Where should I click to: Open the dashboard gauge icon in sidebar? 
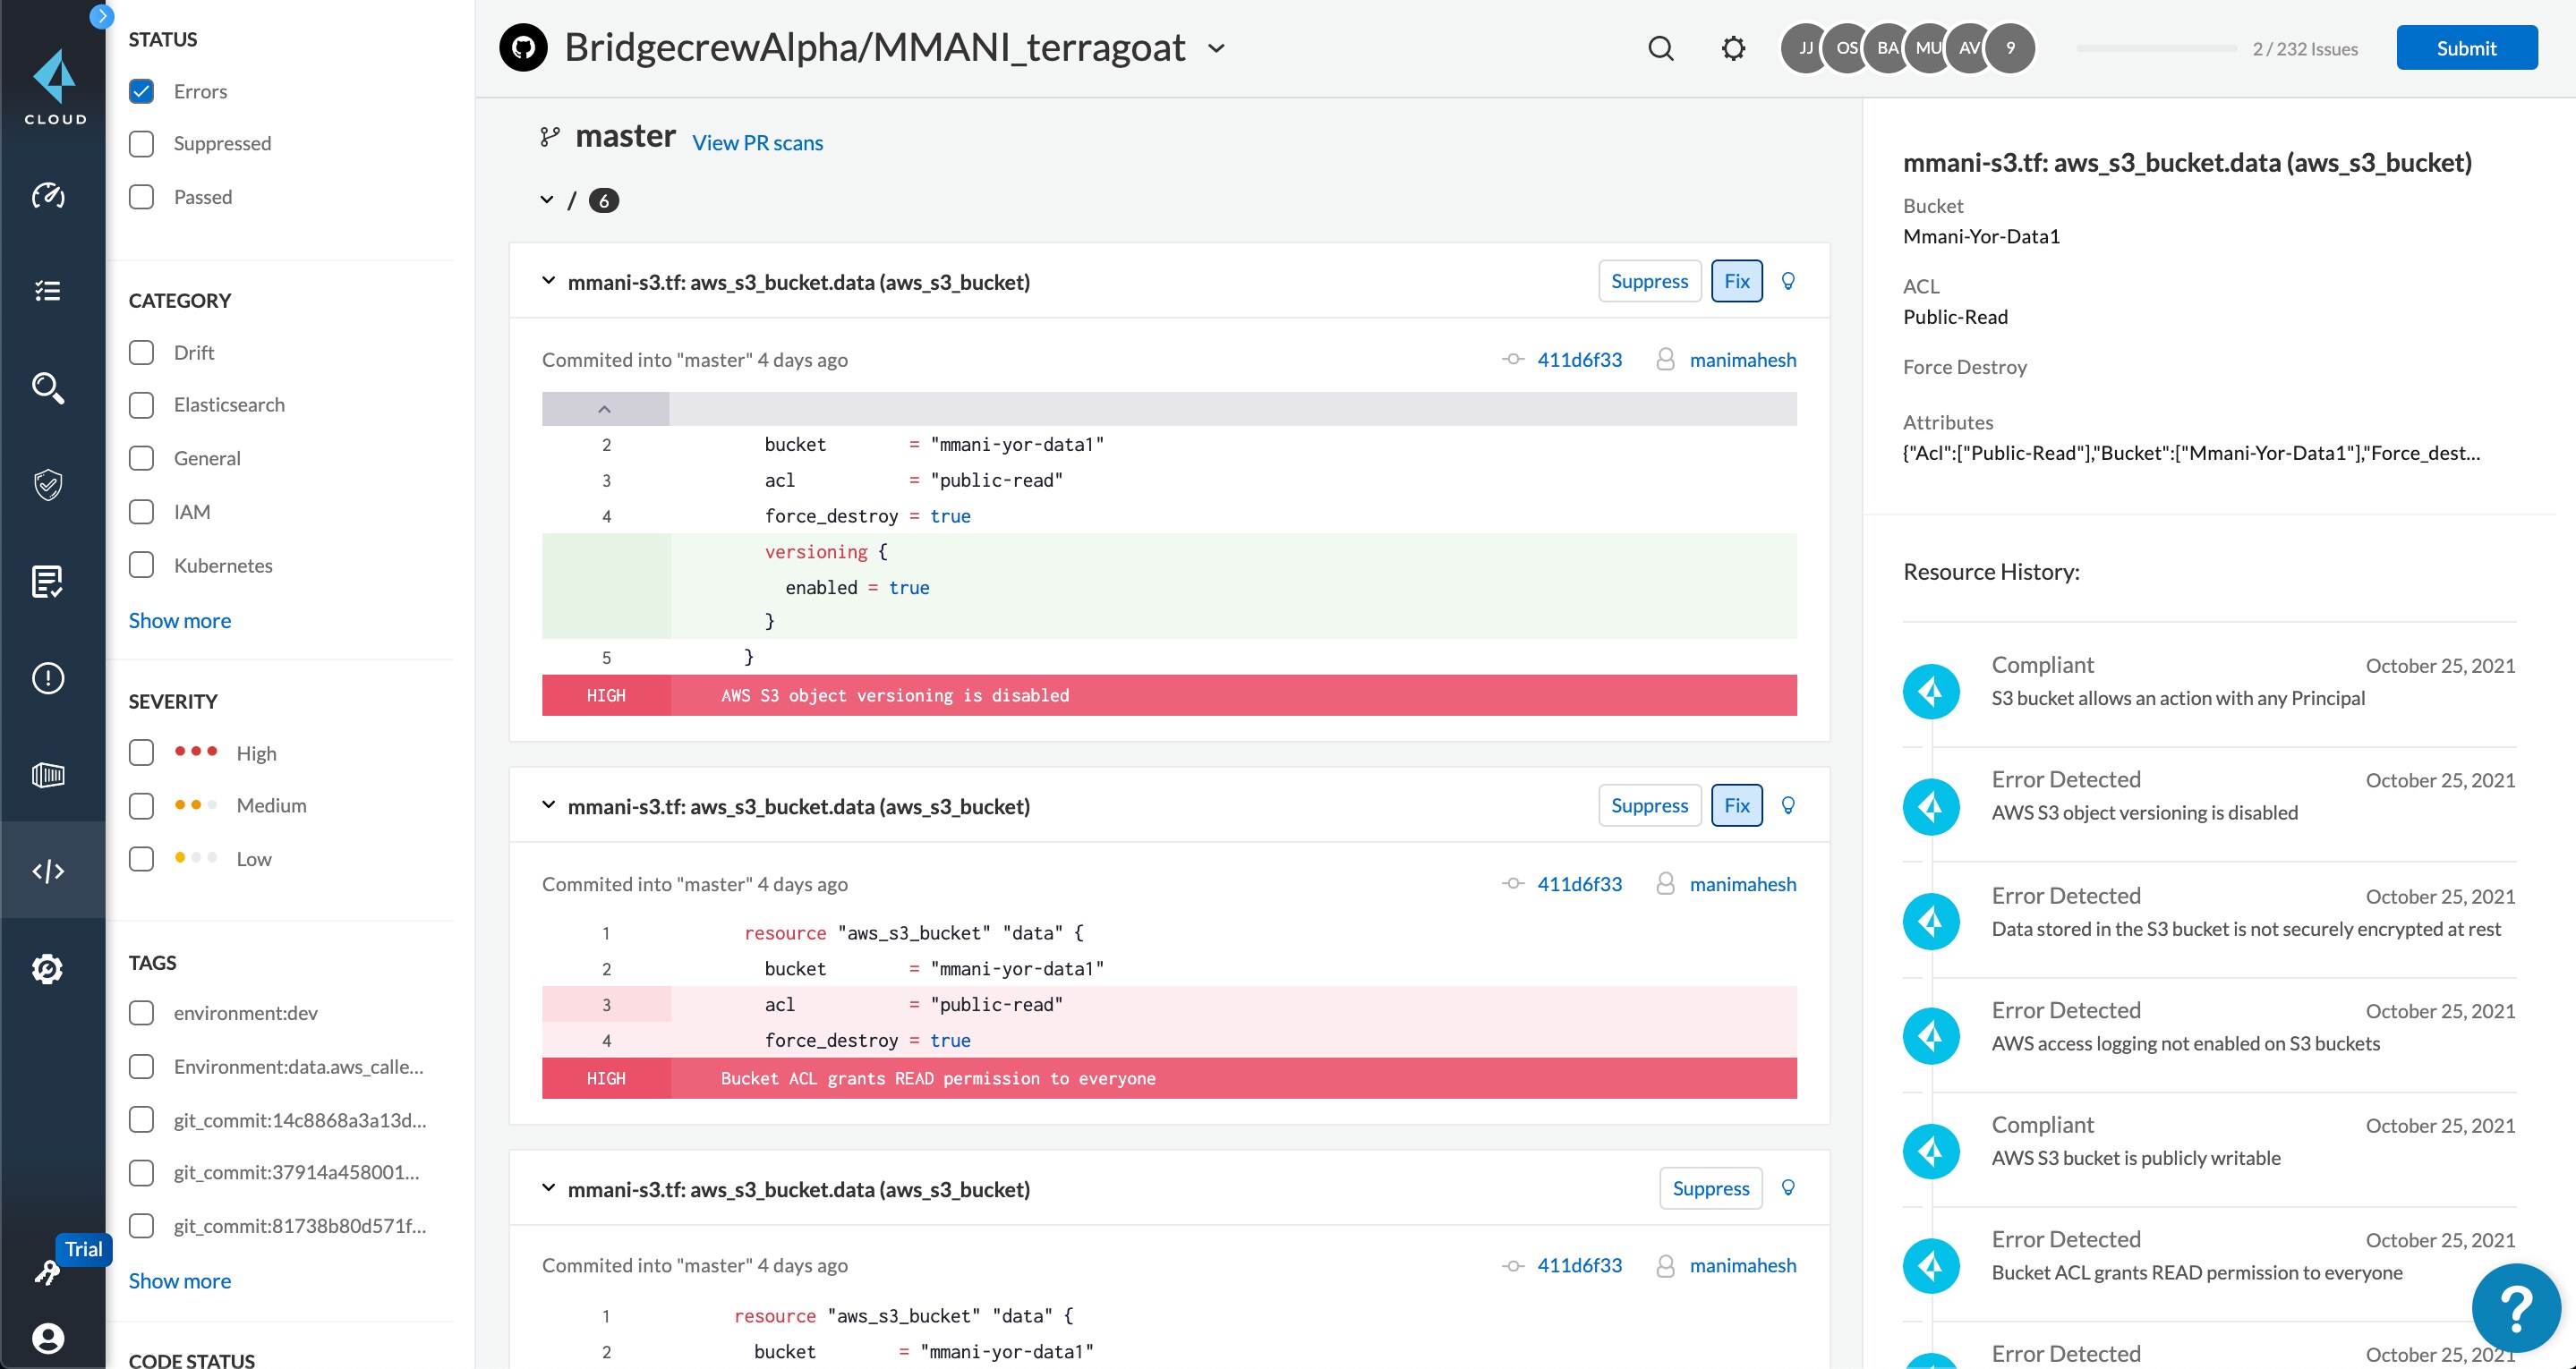coord(48,195)
